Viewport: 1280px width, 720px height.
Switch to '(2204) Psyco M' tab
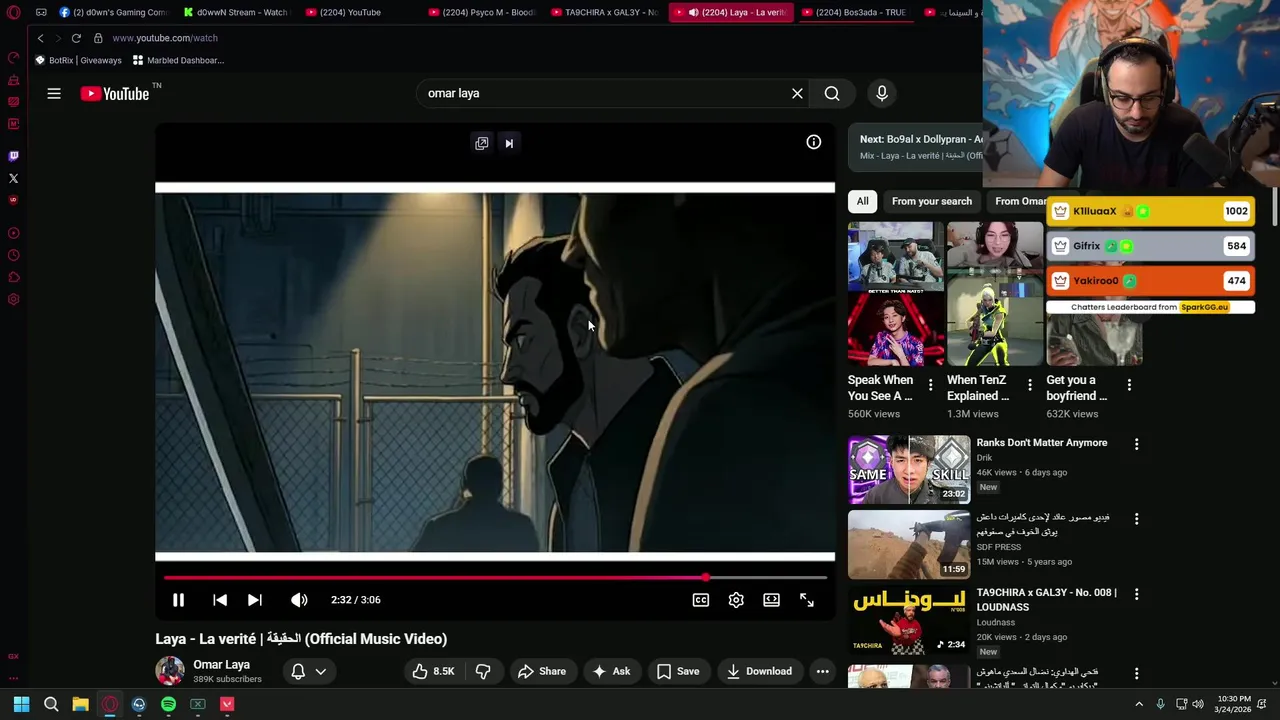(481, 12)
